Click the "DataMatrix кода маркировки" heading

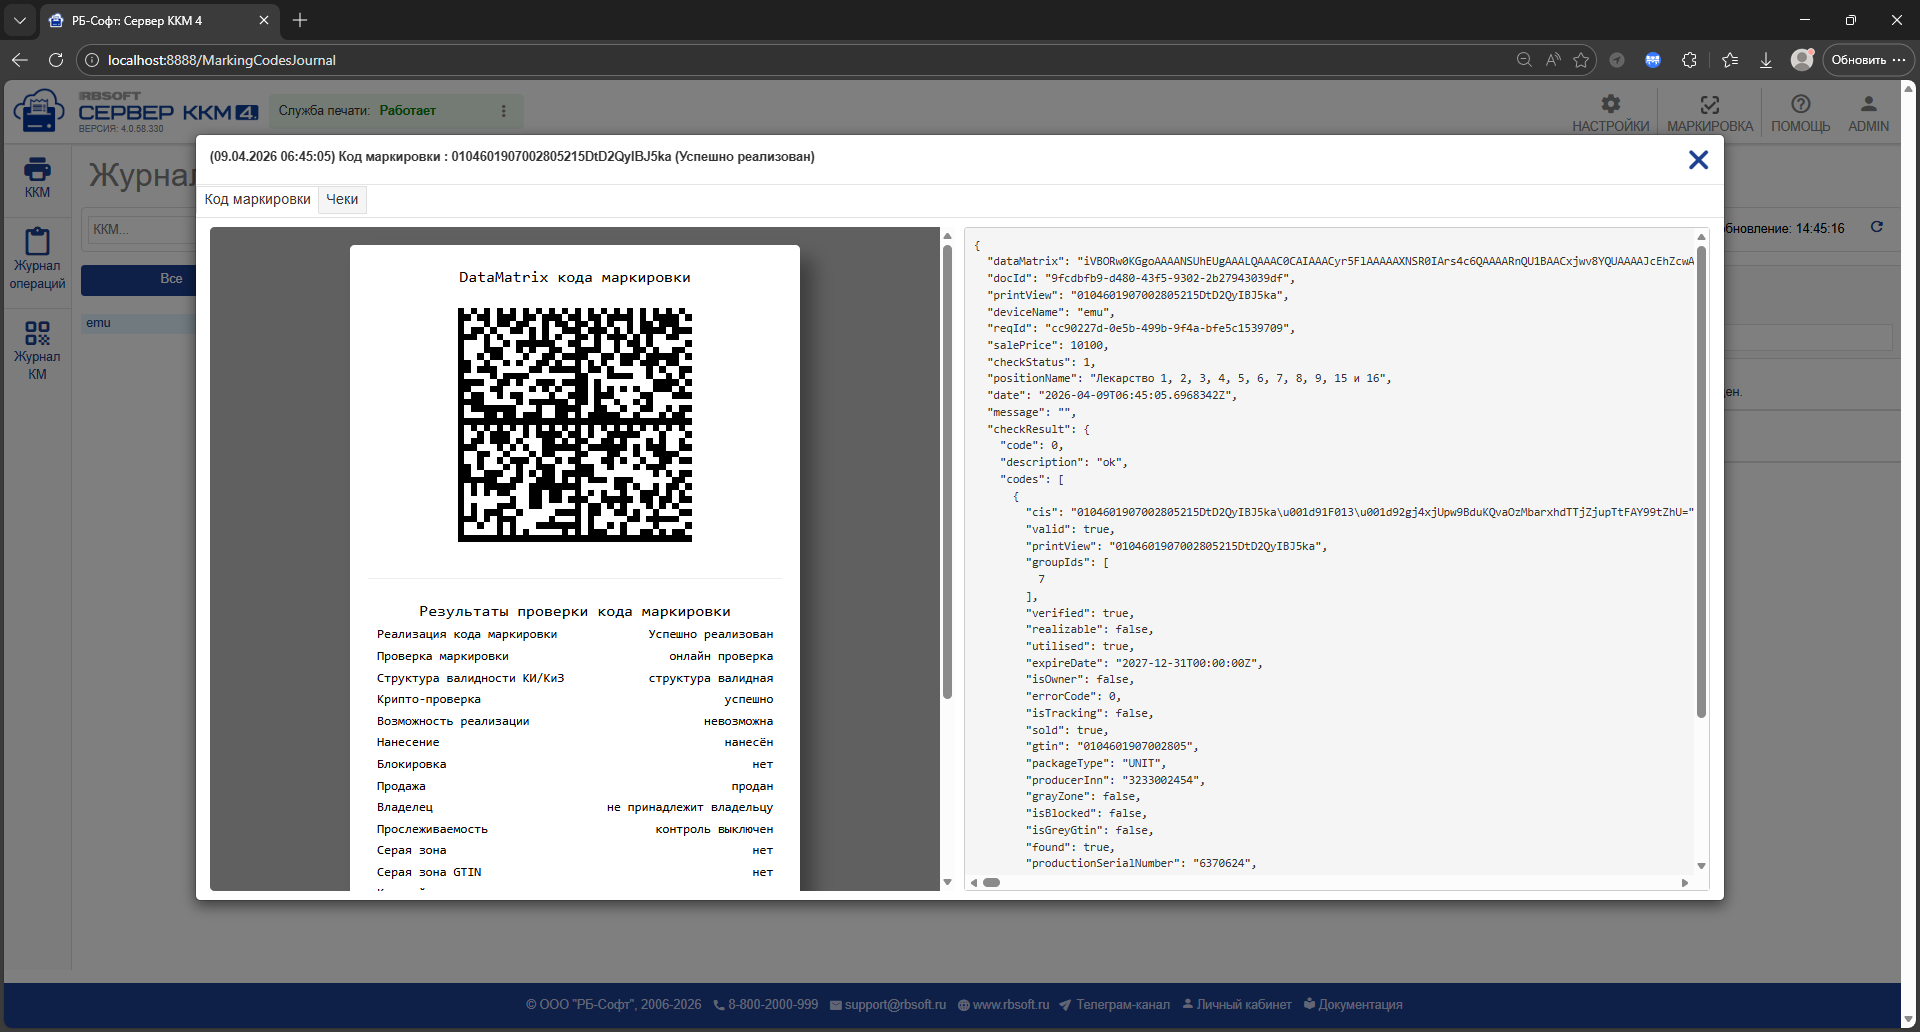pyautogui.click(x=575, y=277)
